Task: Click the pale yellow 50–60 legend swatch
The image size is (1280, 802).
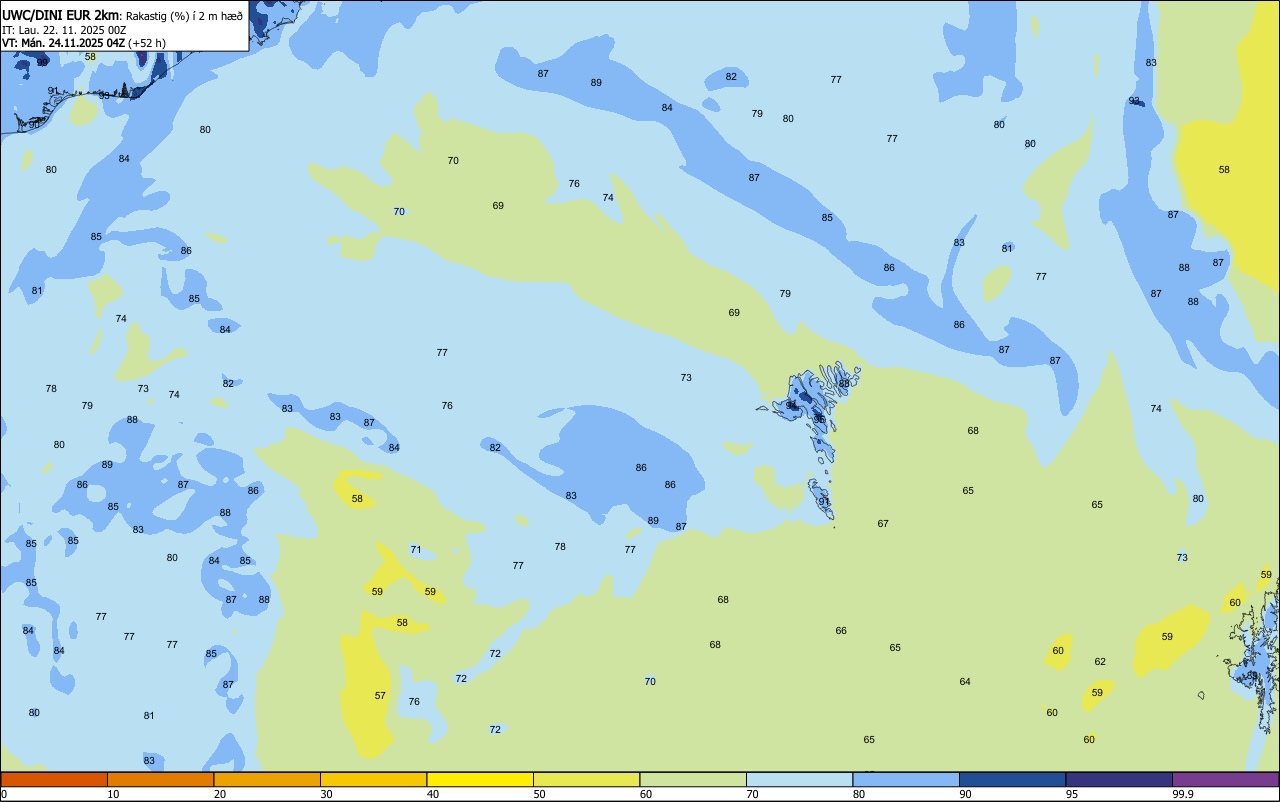Action: click(586, 779)
